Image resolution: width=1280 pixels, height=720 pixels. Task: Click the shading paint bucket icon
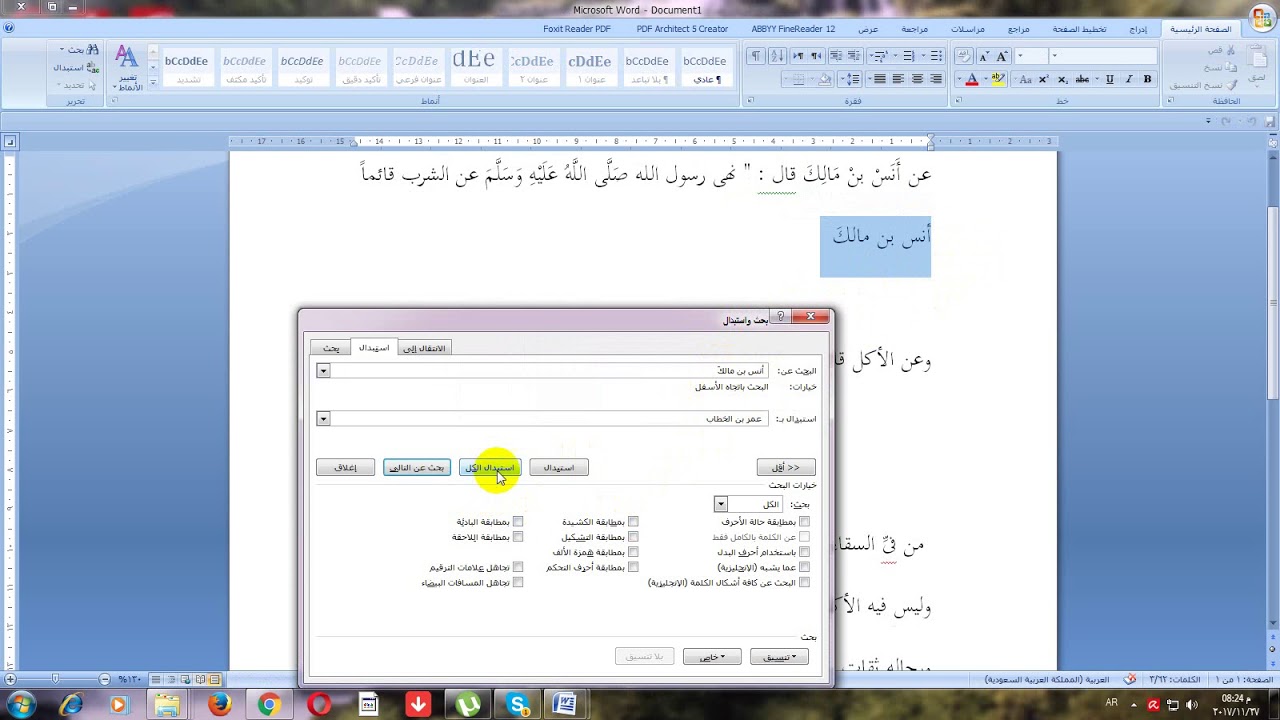pyautogui.click(x=825, y=79)
